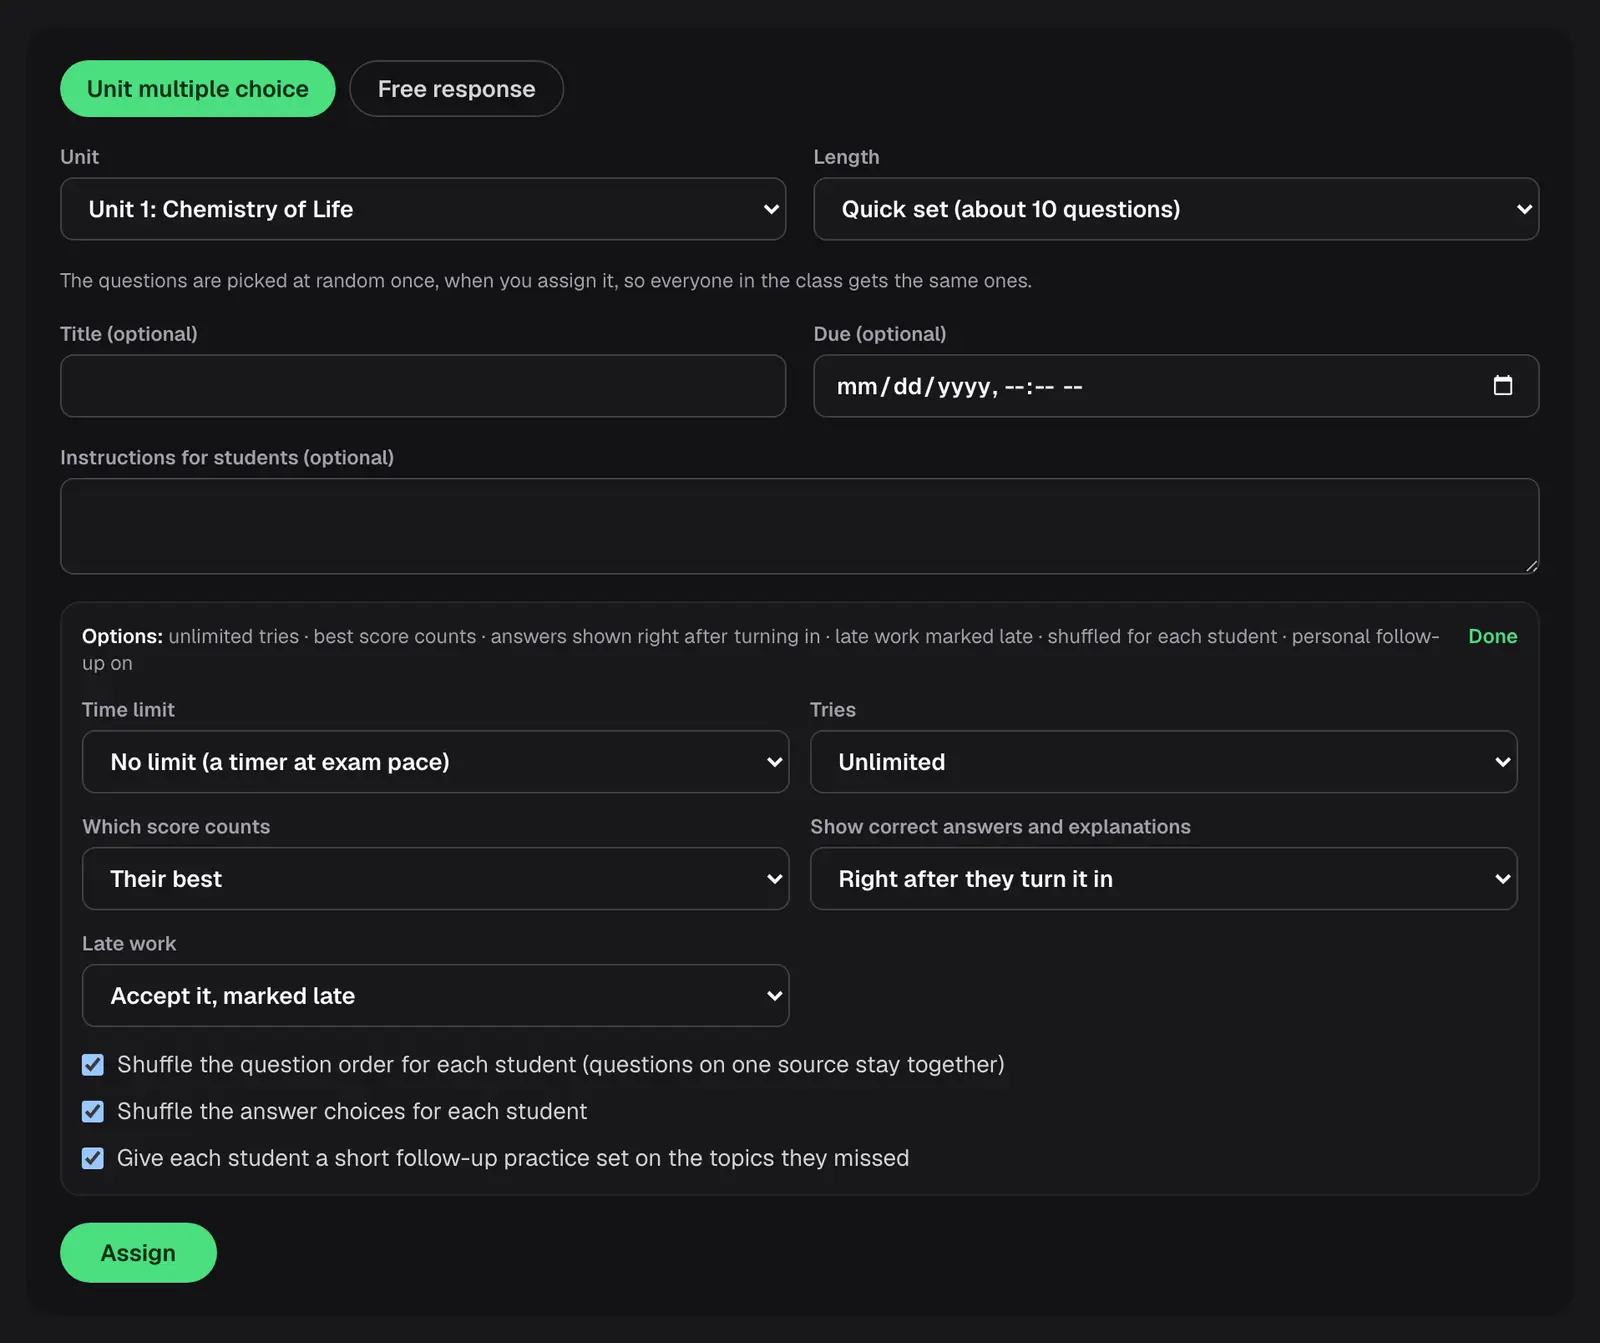The height and width of the screenshot is (1343, 1600).
Task: Open the Show correct answers and explanations dropdown
Action: click(1163, 879)
